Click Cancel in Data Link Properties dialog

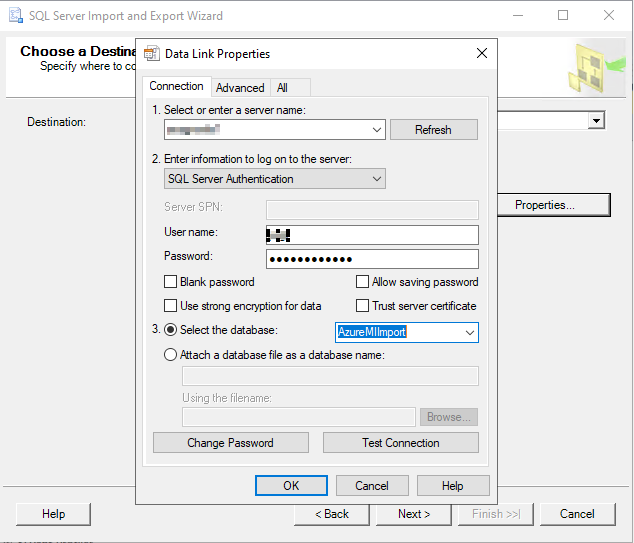point(372,486)
